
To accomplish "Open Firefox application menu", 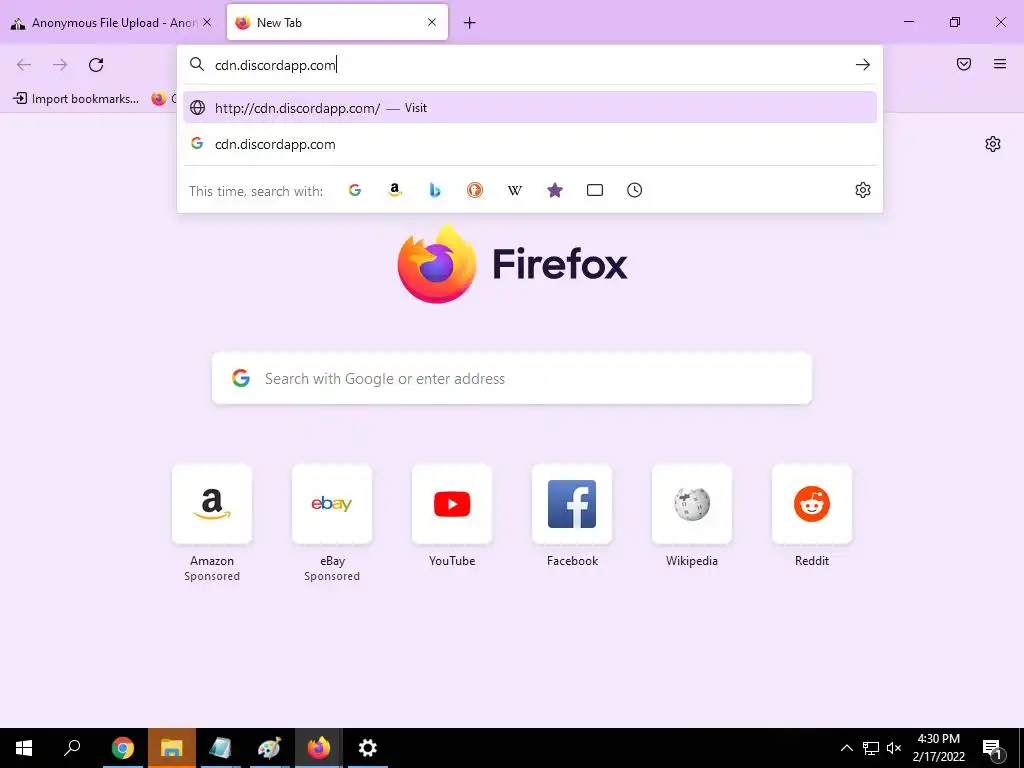I will tap(1000, 64).
